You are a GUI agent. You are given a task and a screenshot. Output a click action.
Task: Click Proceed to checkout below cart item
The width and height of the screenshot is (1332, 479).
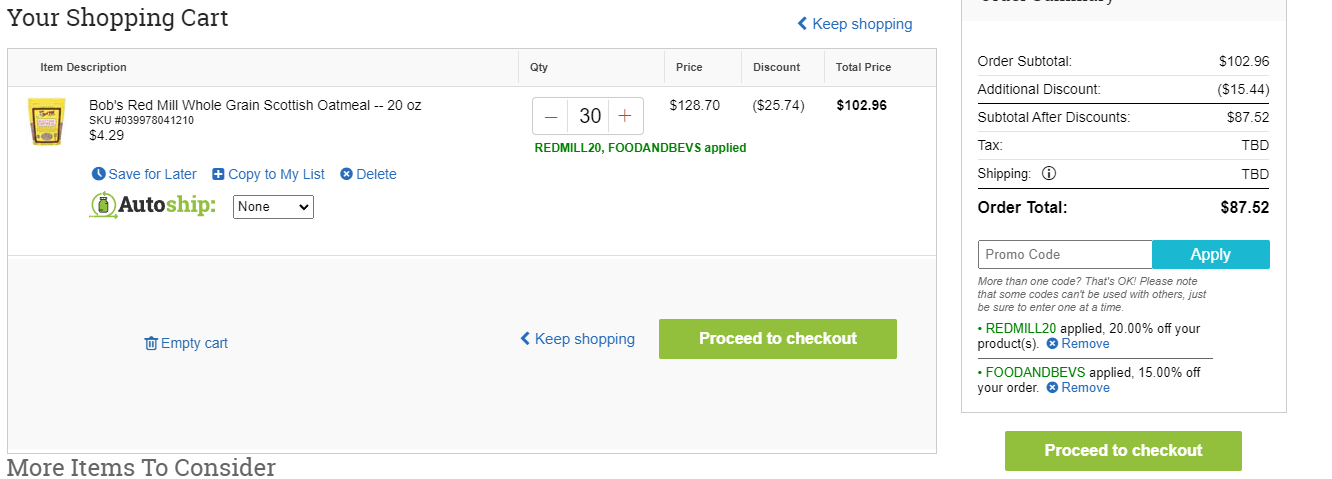click(778, 339)
